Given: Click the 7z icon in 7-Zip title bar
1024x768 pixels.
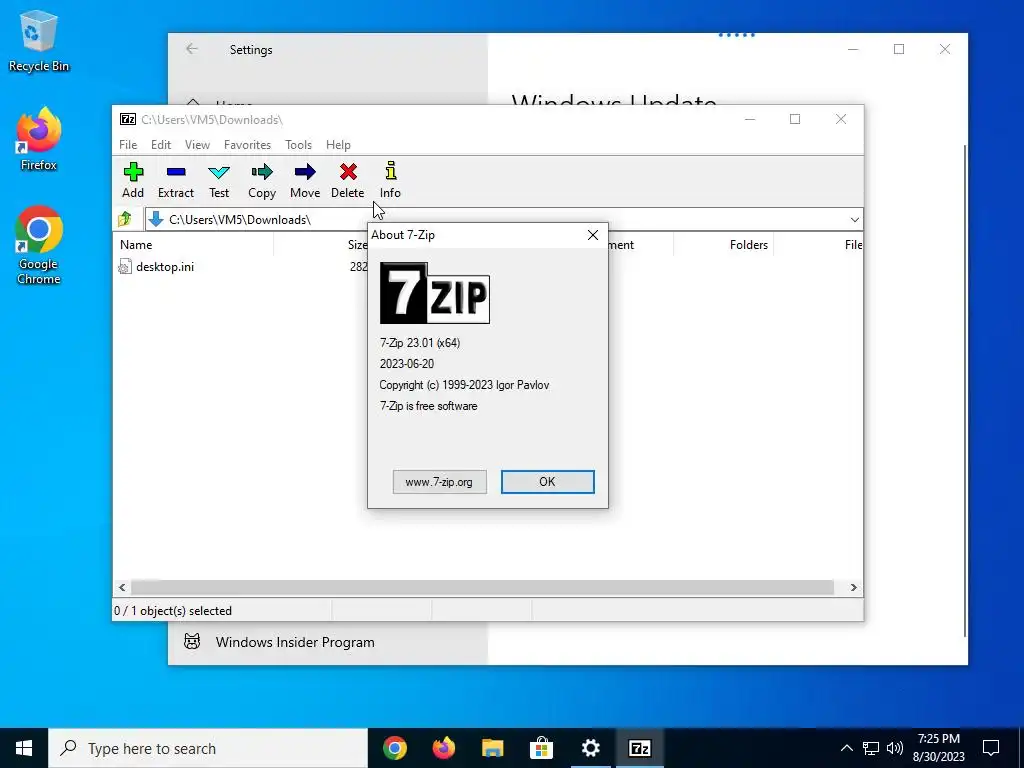Looking at the screenshot, I should click(128, 119).
